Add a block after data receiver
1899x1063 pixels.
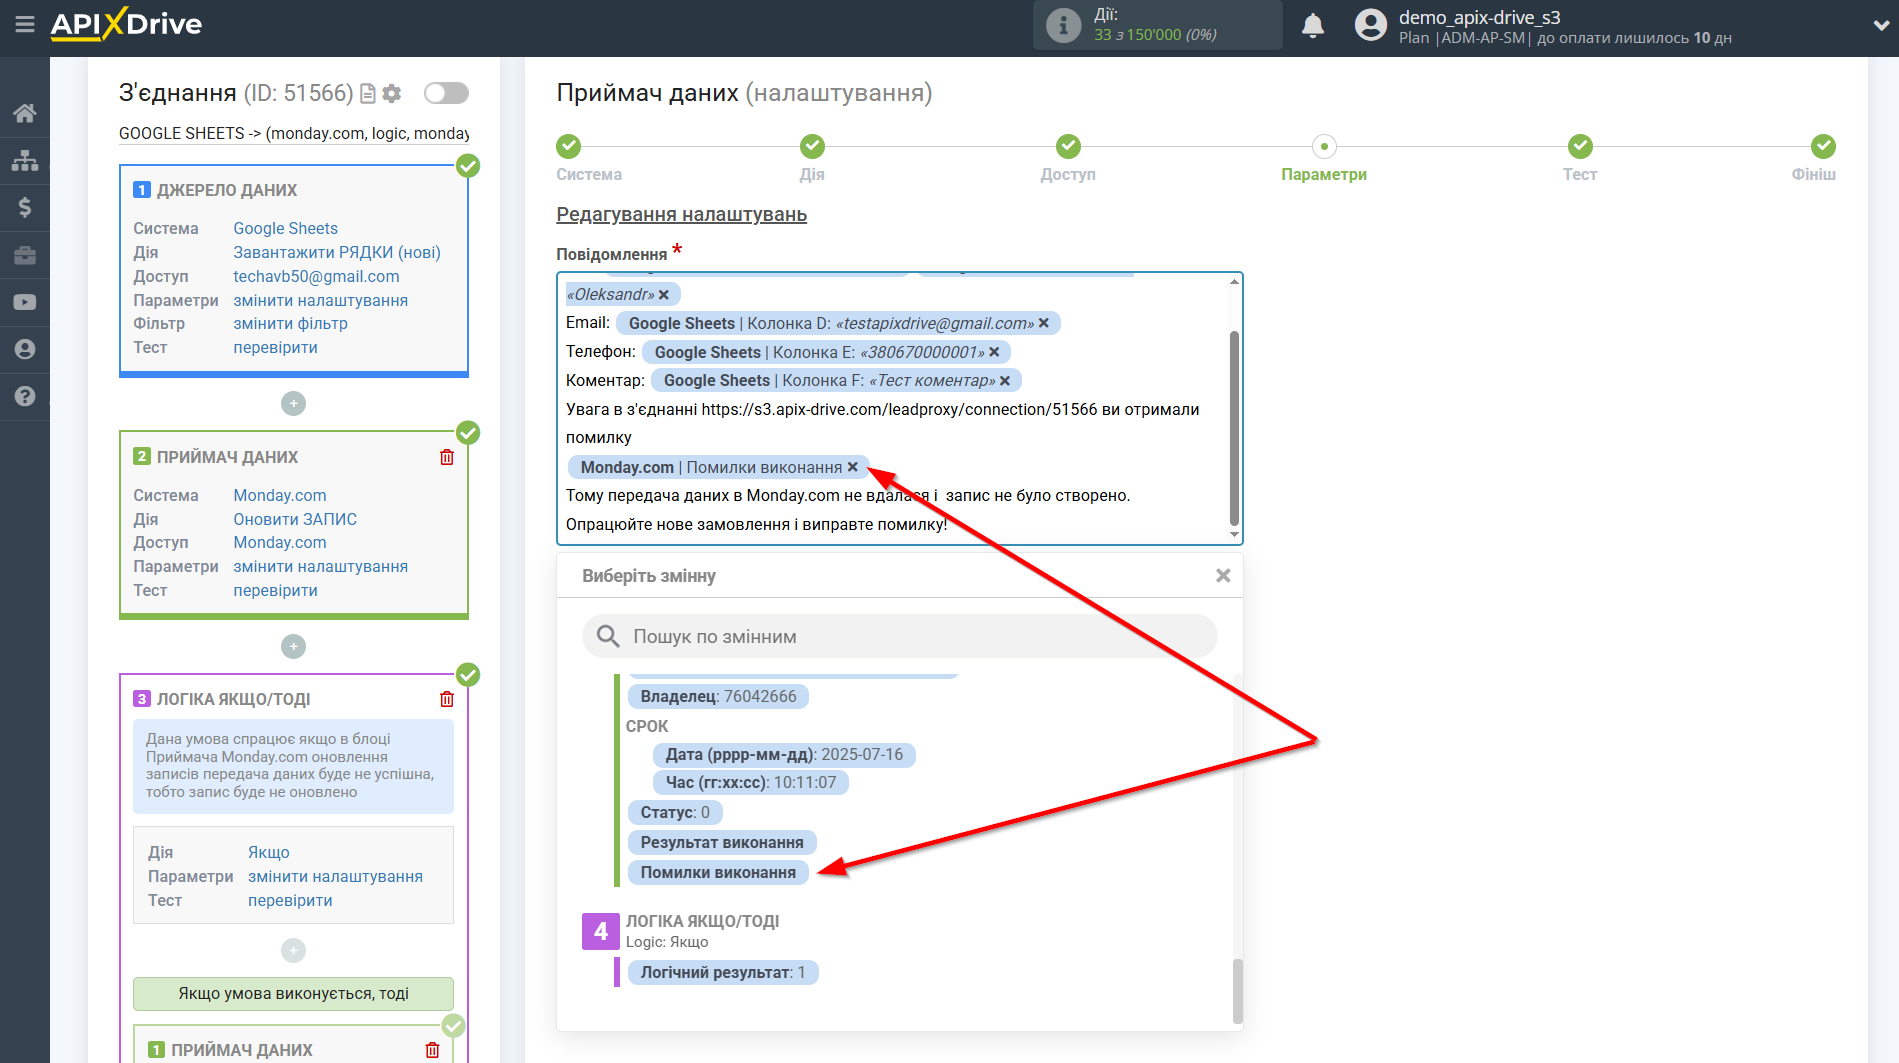(x=293, y=647)
